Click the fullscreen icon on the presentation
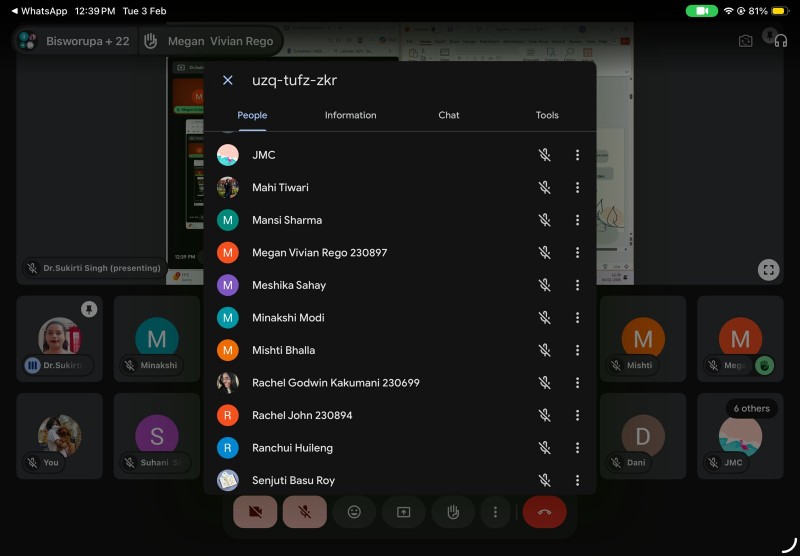 tap(768, 269)
